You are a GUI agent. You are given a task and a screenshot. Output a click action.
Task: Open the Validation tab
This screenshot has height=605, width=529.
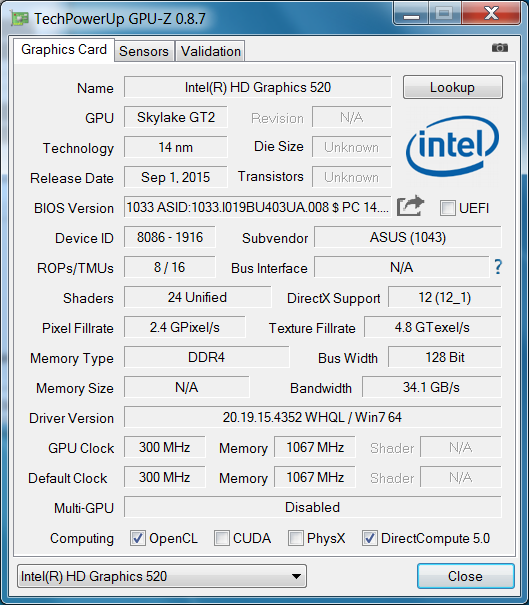(211, 51)
